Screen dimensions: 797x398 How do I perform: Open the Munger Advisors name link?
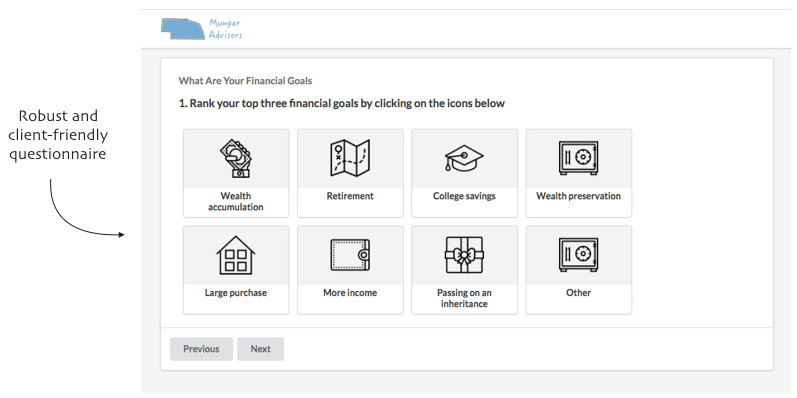[x=226, y=29]
